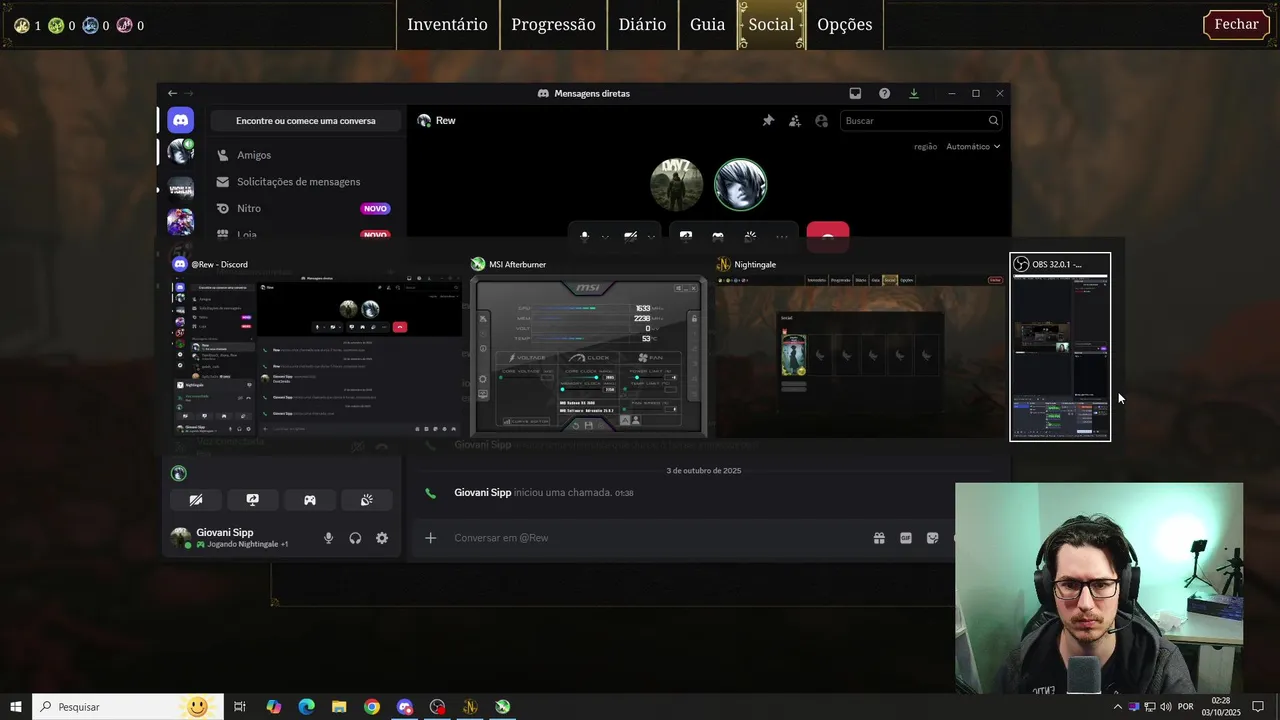Click share screen in Discord voice panel

[253, 500]
